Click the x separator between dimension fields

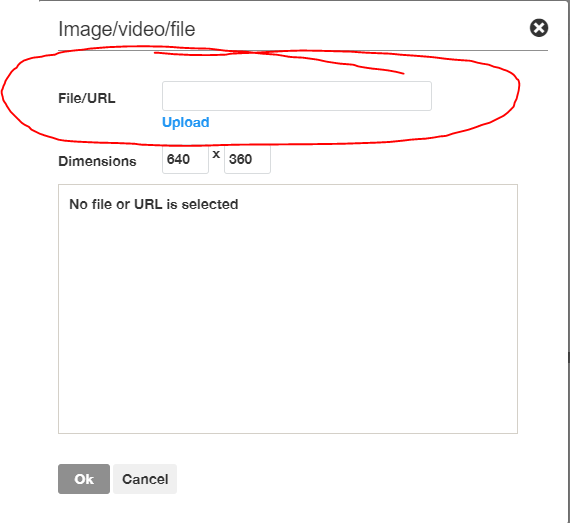coord(216,154)
